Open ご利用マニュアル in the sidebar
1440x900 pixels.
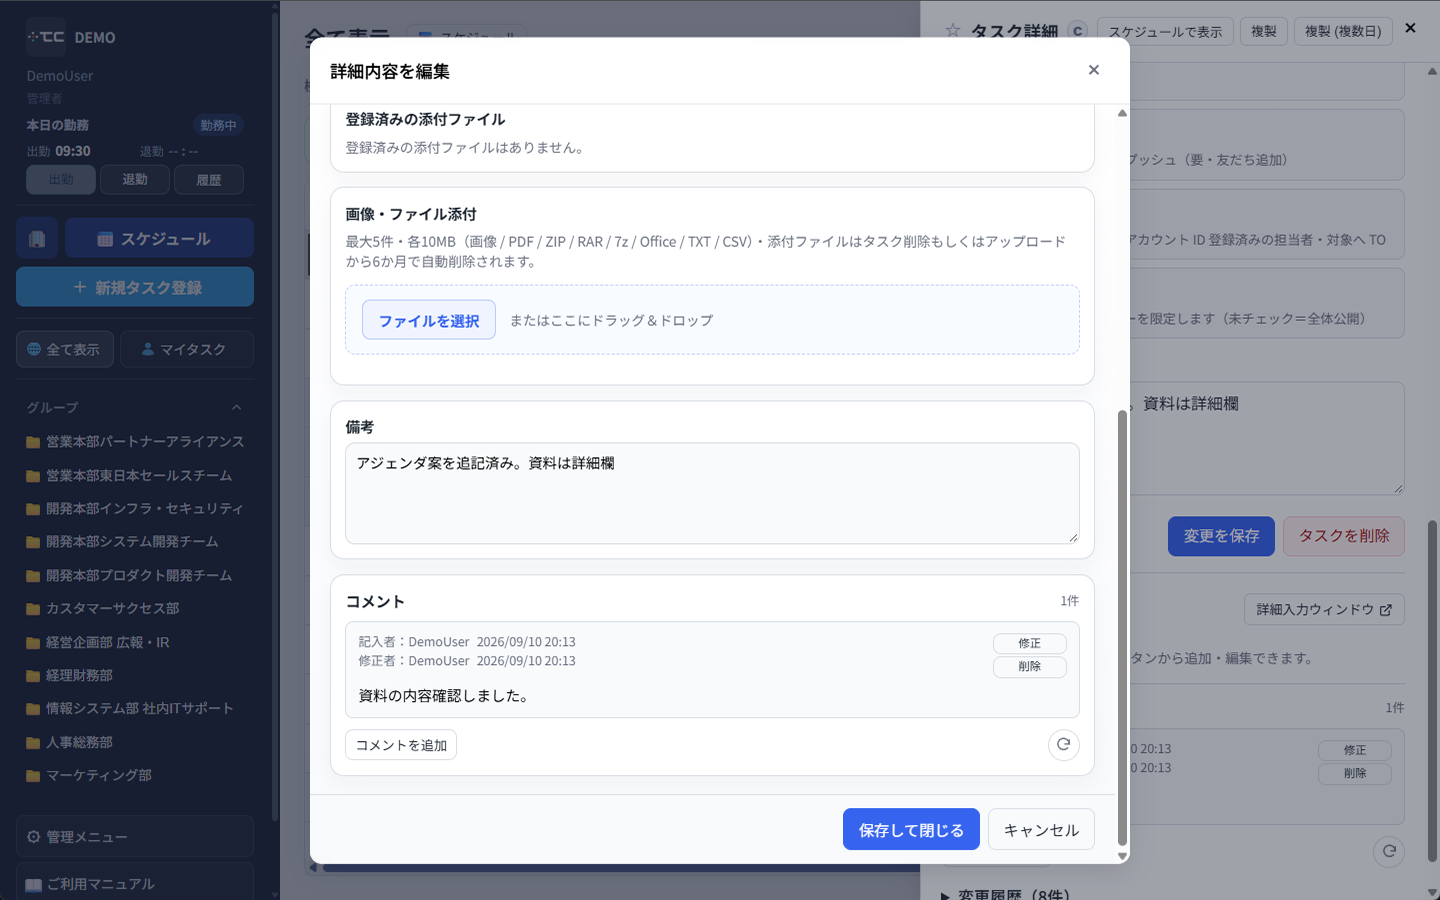point(135,883)
